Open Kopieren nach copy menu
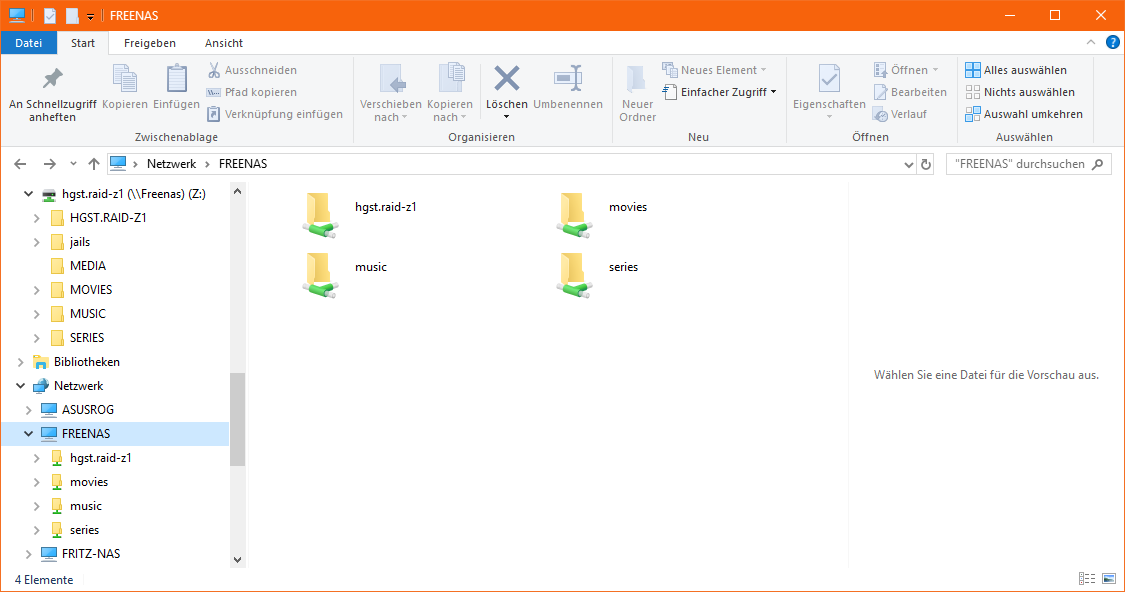 (x=450, y=94)
